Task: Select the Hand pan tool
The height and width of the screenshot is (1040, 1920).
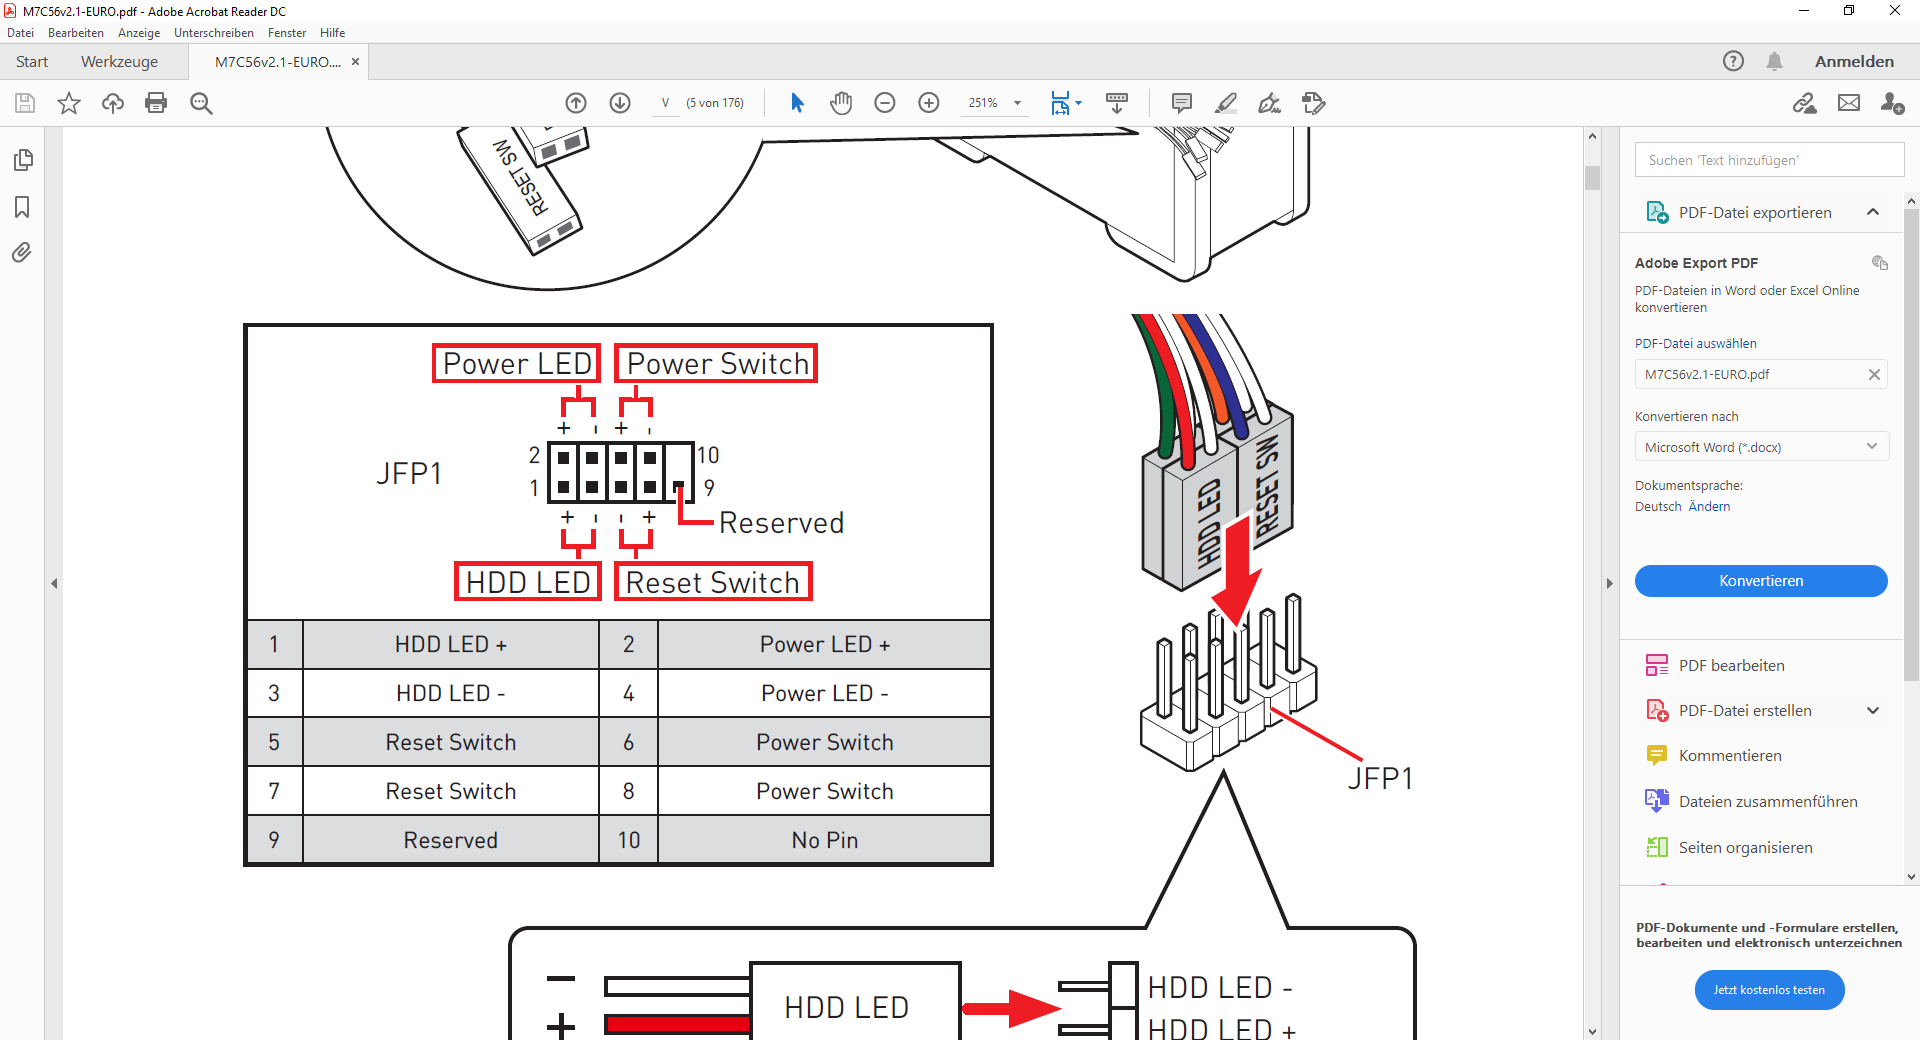Action: 841,103
